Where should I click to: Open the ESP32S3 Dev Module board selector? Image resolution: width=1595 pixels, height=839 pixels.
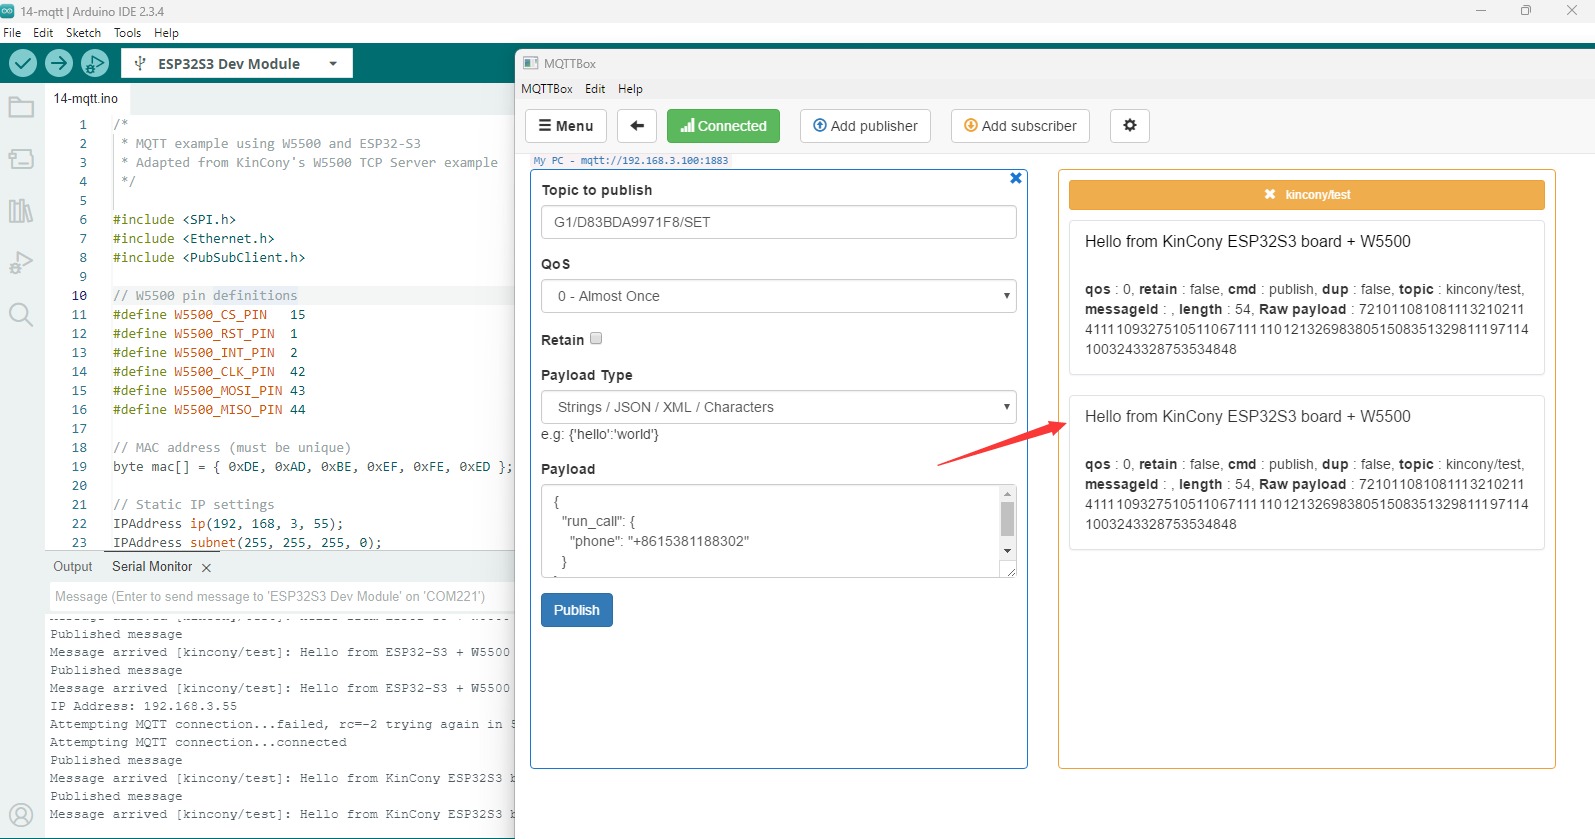click(x=237, y=64)
